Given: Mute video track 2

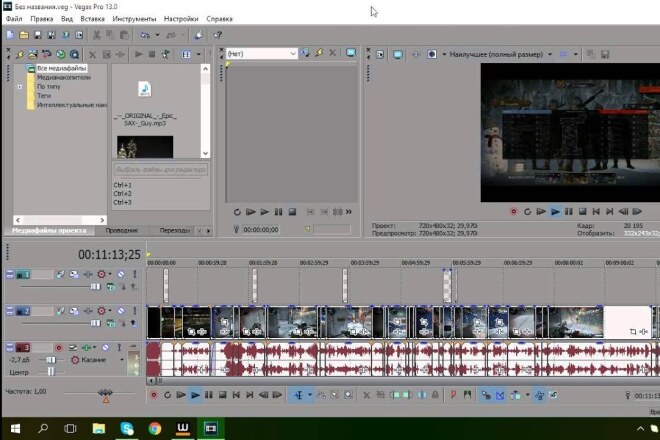Looking at the screenshot, I should tap(121, 311).
